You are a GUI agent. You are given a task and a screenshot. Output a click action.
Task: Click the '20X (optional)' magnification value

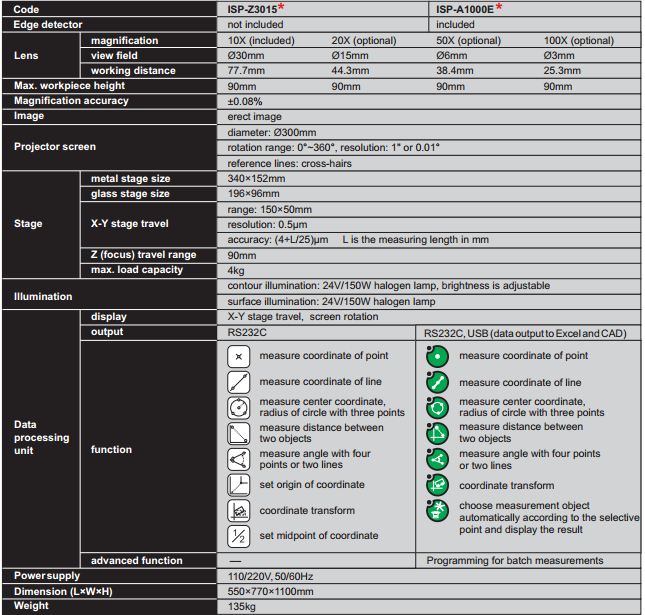pyautogui.click(x=364, y=41)
